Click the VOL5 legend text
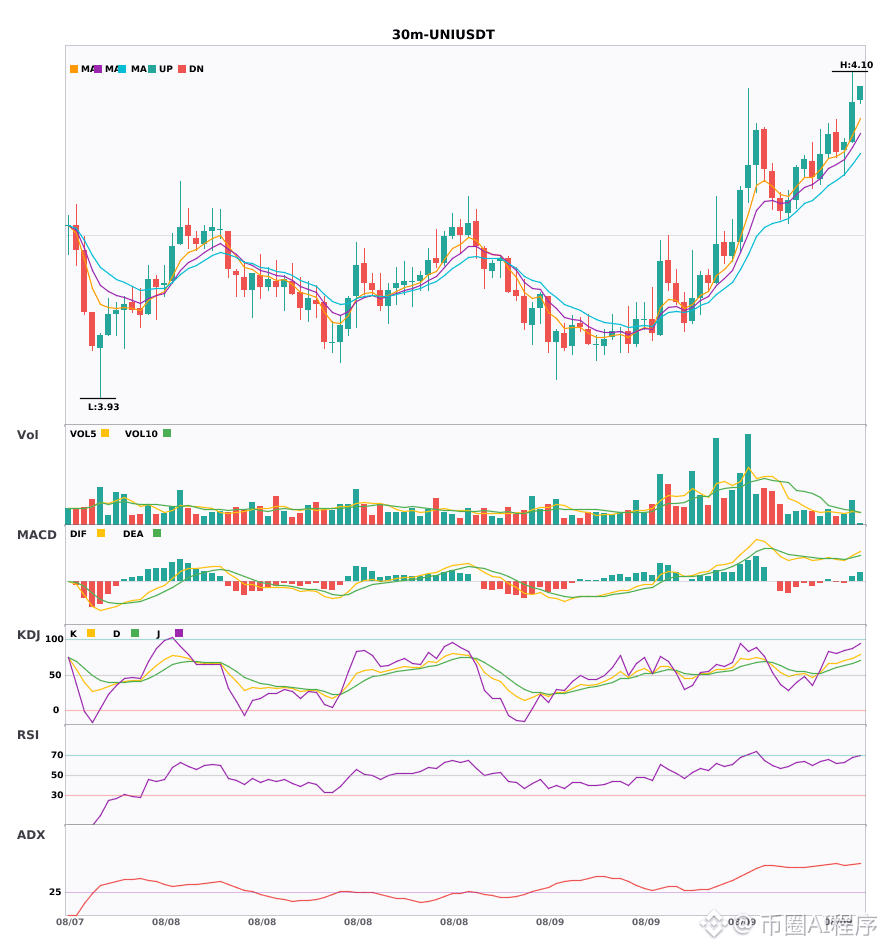 tap(83, 434)
